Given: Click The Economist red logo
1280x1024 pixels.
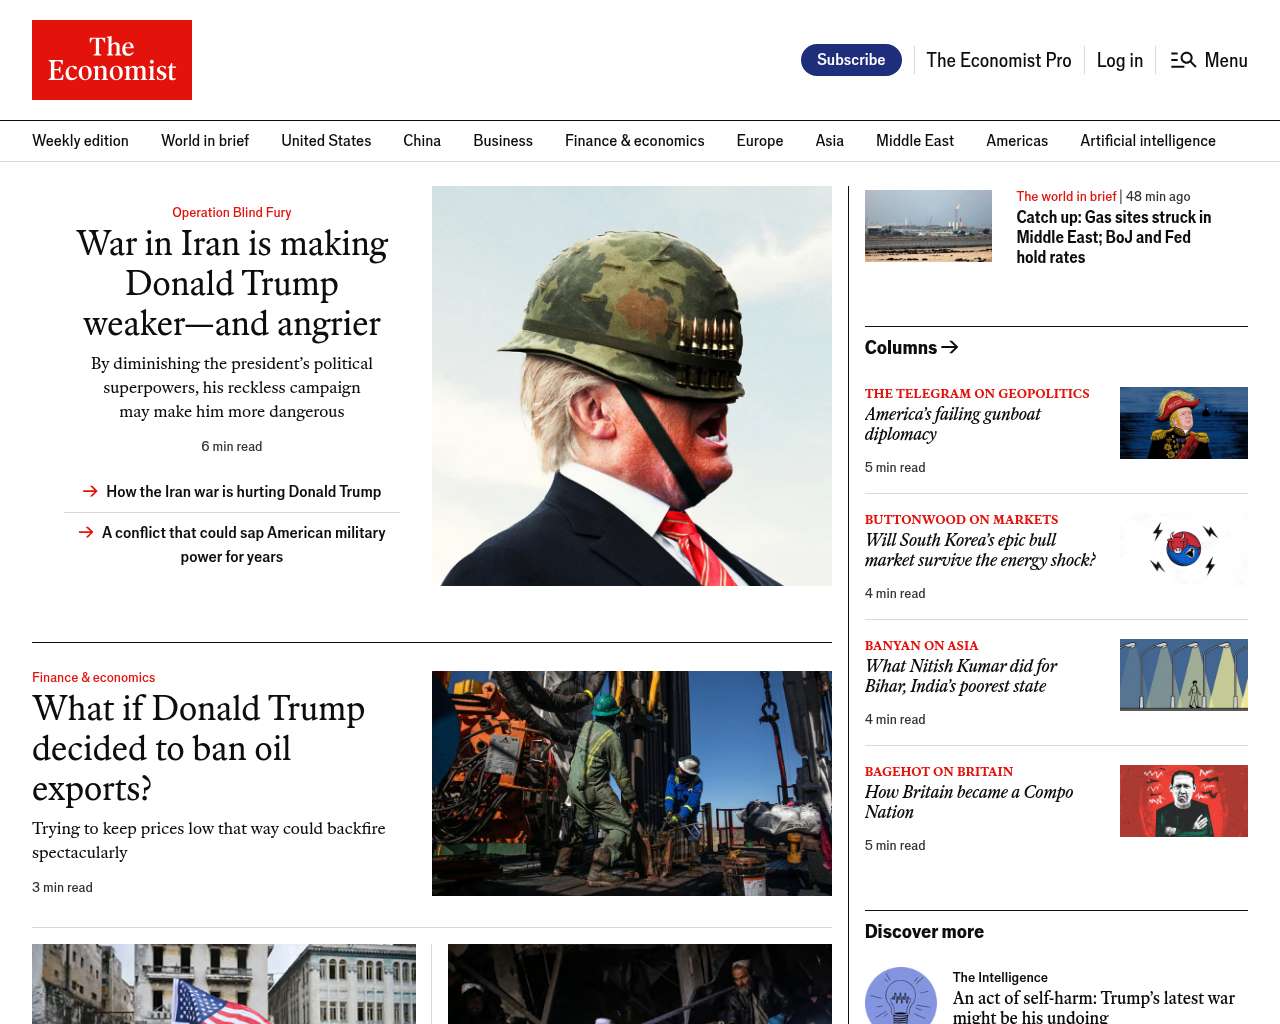Looking at the screenshot, I should click(x=112, y=60).
